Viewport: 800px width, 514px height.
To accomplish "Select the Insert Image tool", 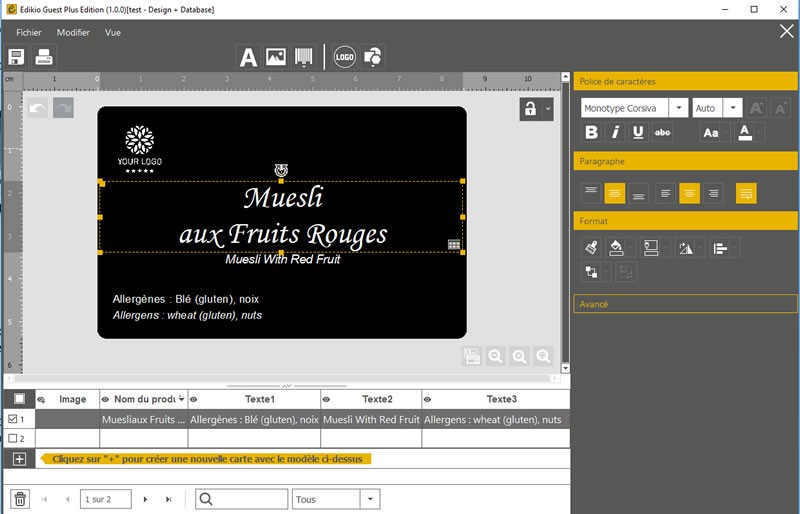I will coord(275,57).
